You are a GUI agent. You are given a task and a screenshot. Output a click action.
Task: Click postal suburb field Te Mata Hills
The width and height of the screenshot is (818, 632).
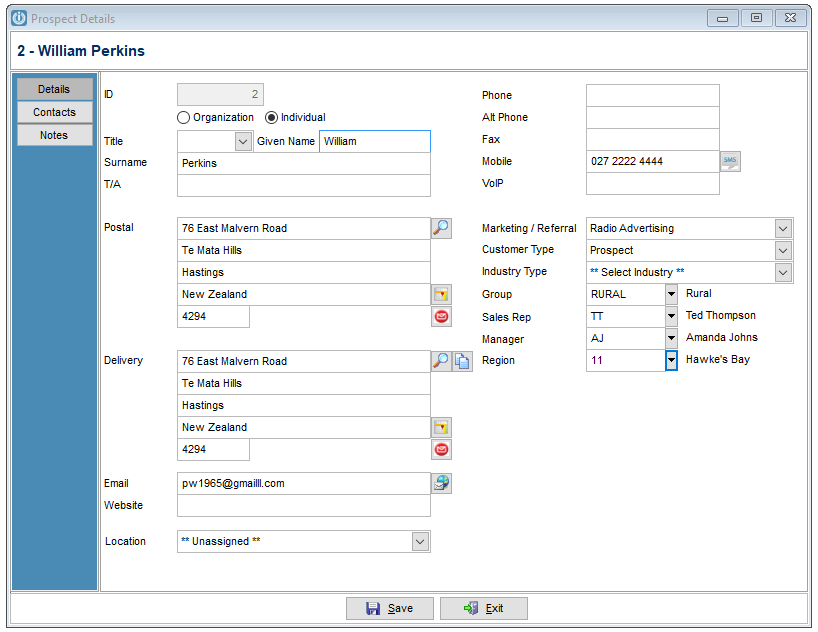[x=304, y=251]
